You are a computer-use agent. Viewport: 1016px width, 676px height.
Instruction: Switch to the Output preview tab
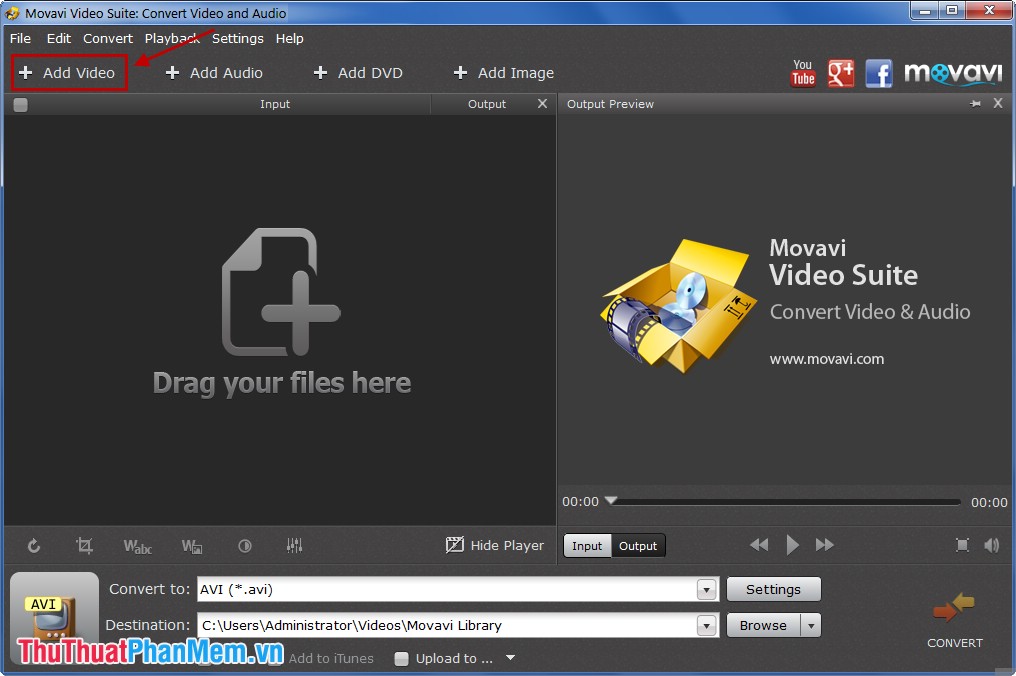[x=638, y=545]
